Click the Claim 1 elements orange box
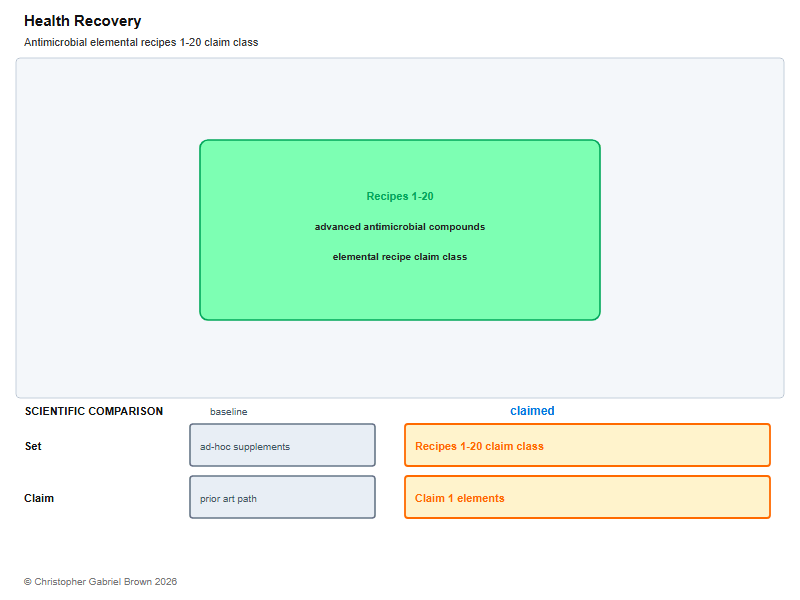800x600 pixels. coord(587,497)
